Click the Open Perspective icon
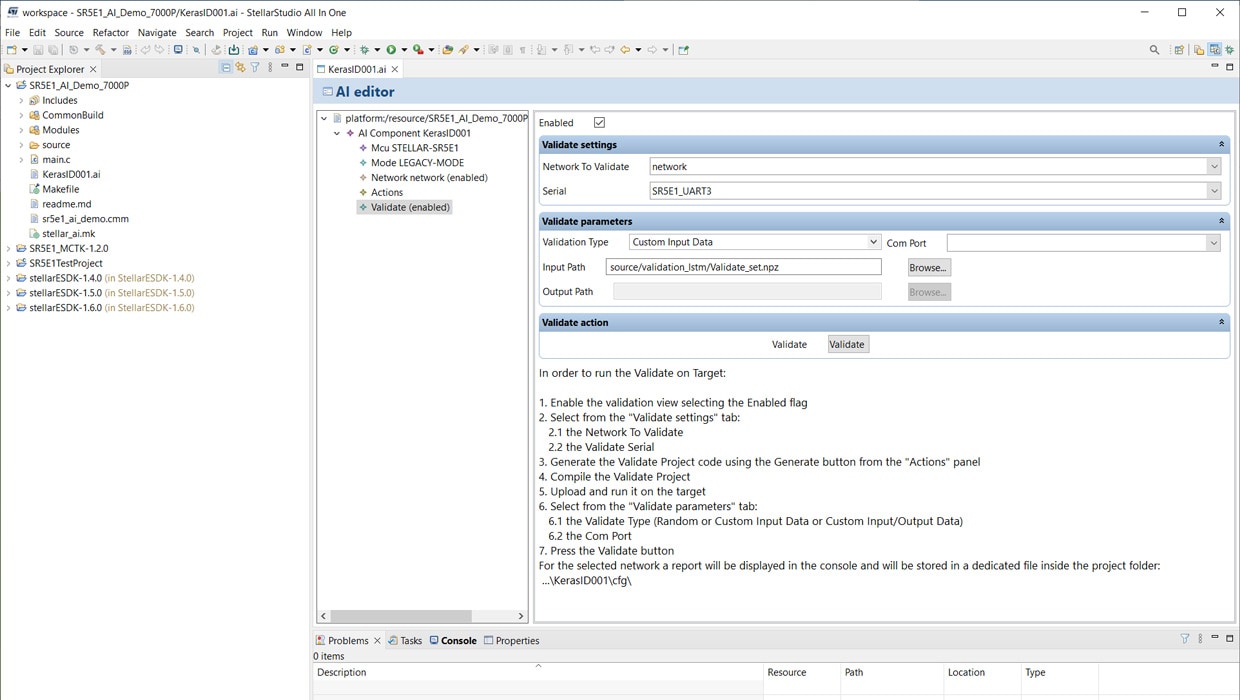This screenshot has height=700, width=1240. tap(1179, 50)
